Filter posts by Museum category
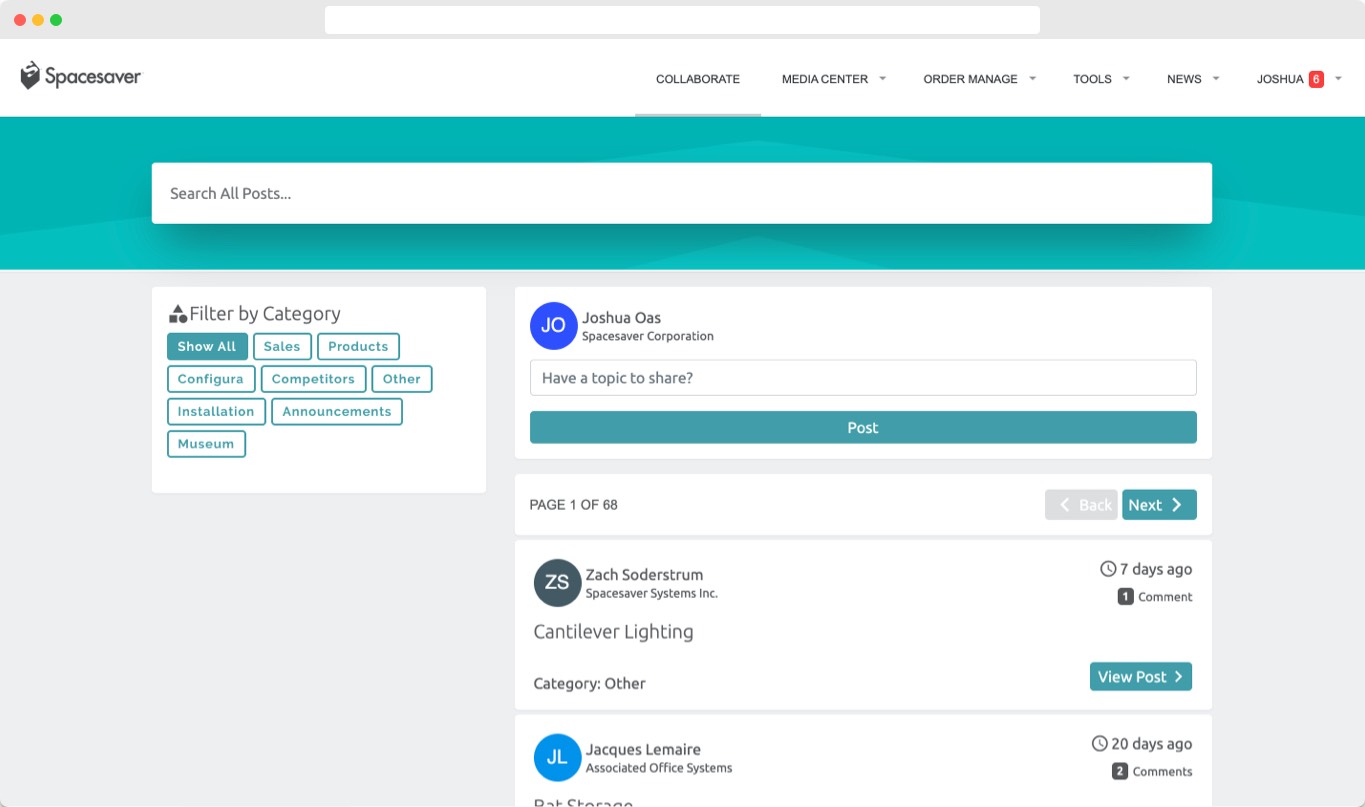 click(x=206, y=444)
